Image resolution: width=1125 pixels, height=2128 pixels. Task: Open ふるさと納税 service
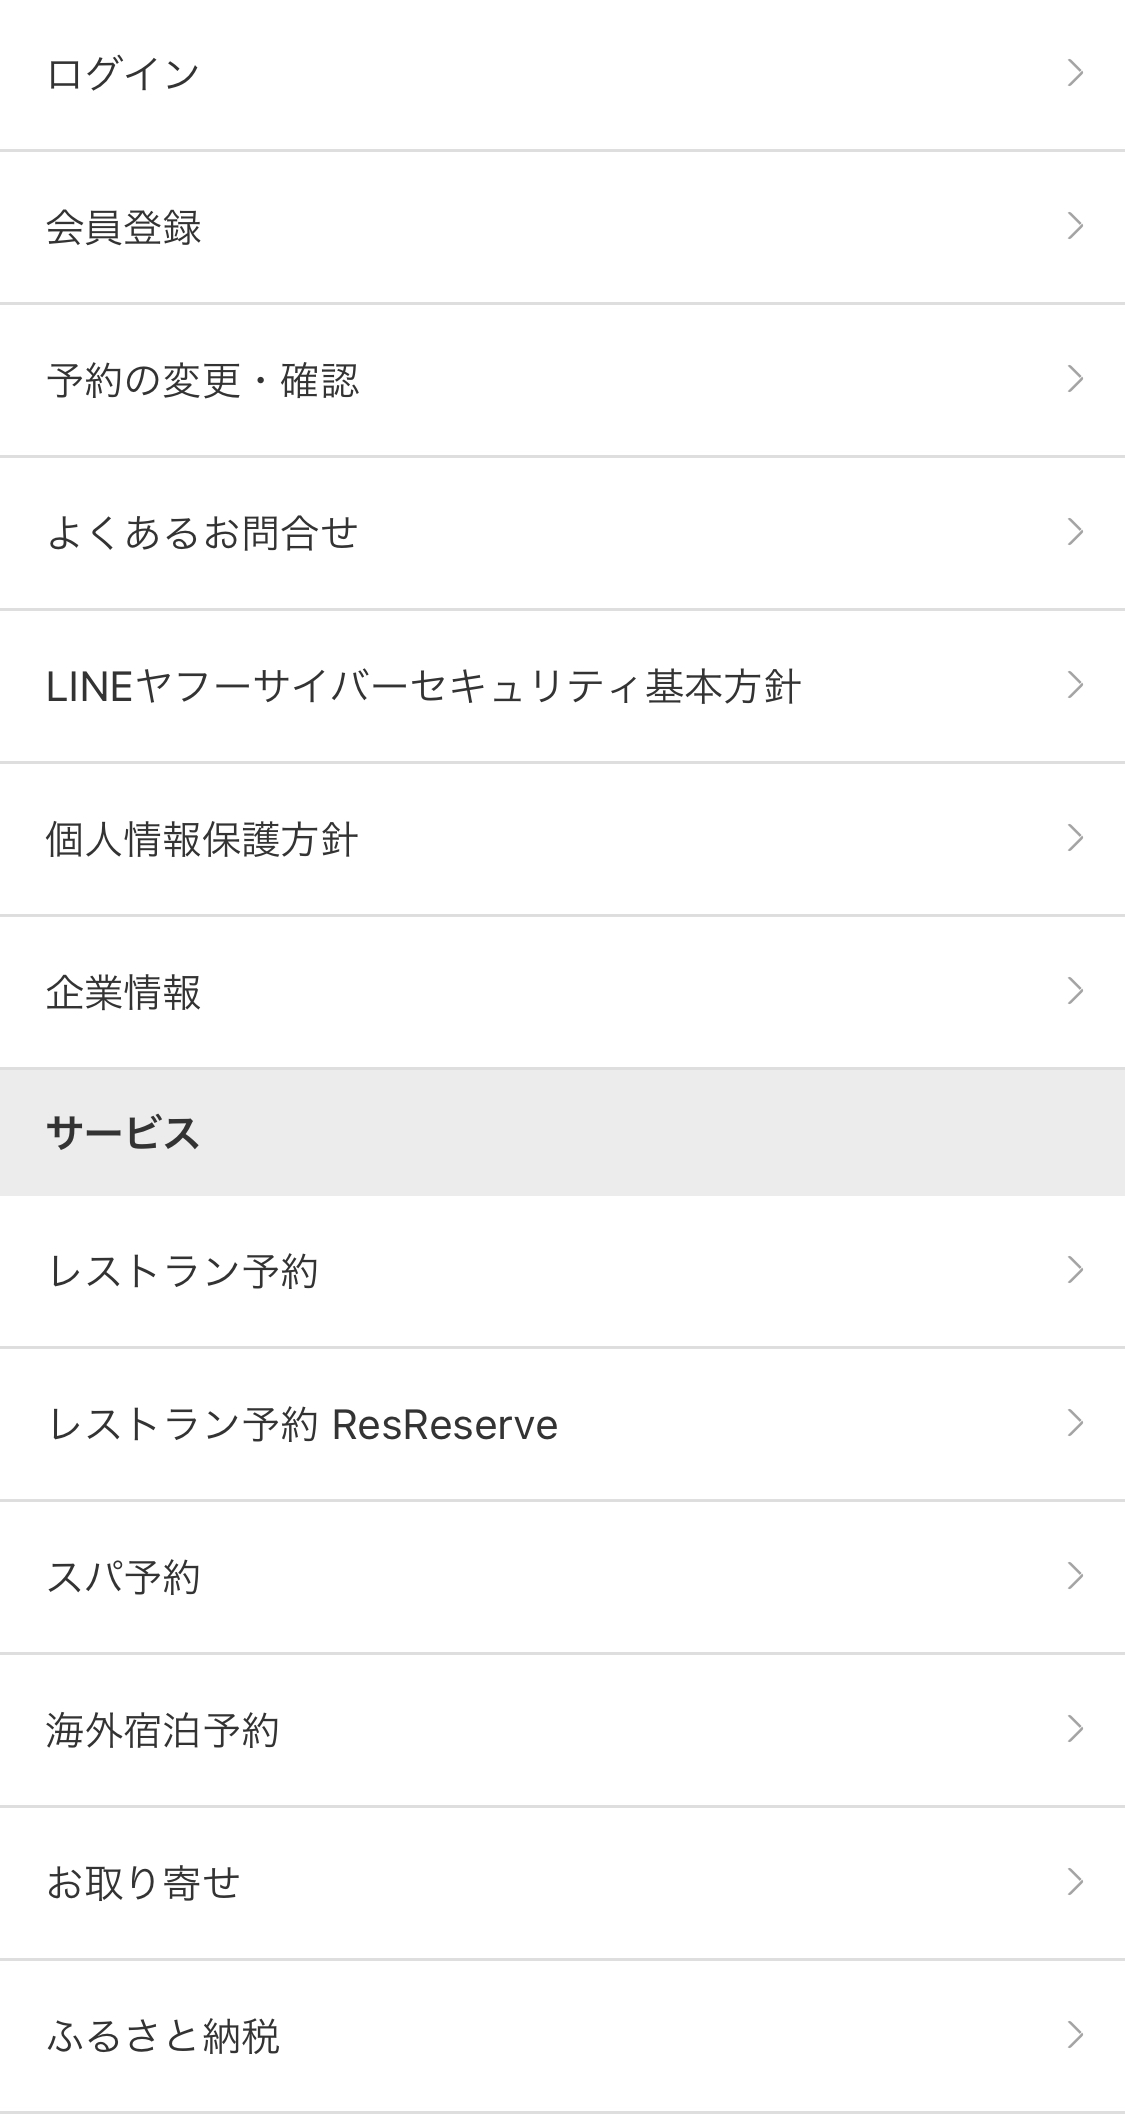(x=163, y=2036)
